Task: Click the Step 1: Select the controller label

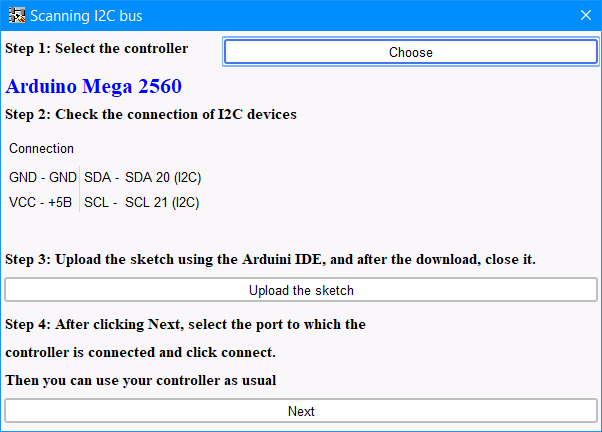Action: coord(96,48)
